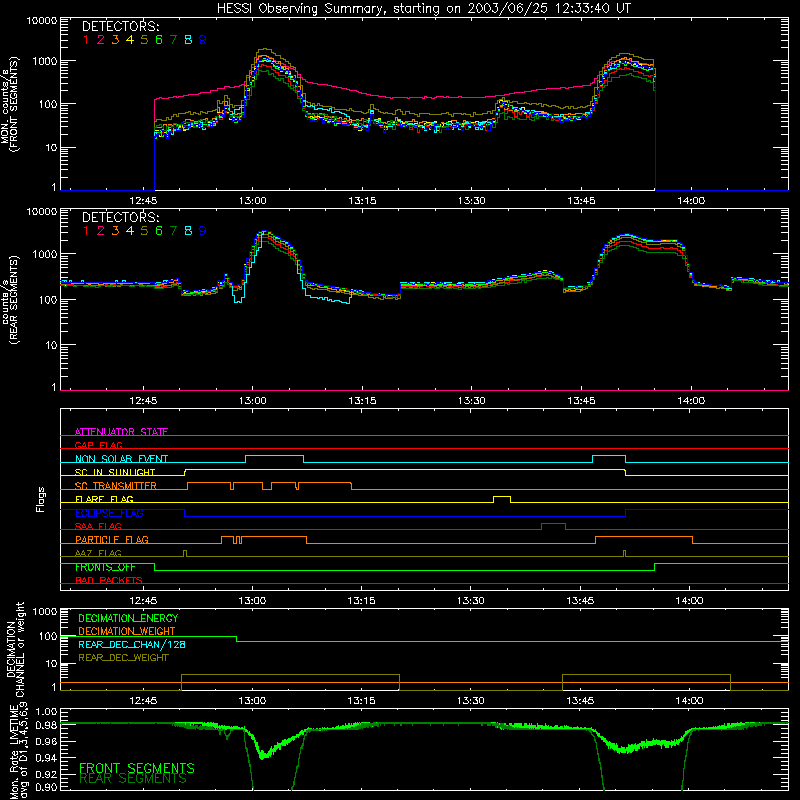Click the DECIMATION_WEIGHT legend entry
Screen dimensions: 800x800
(x=127, y=632)
